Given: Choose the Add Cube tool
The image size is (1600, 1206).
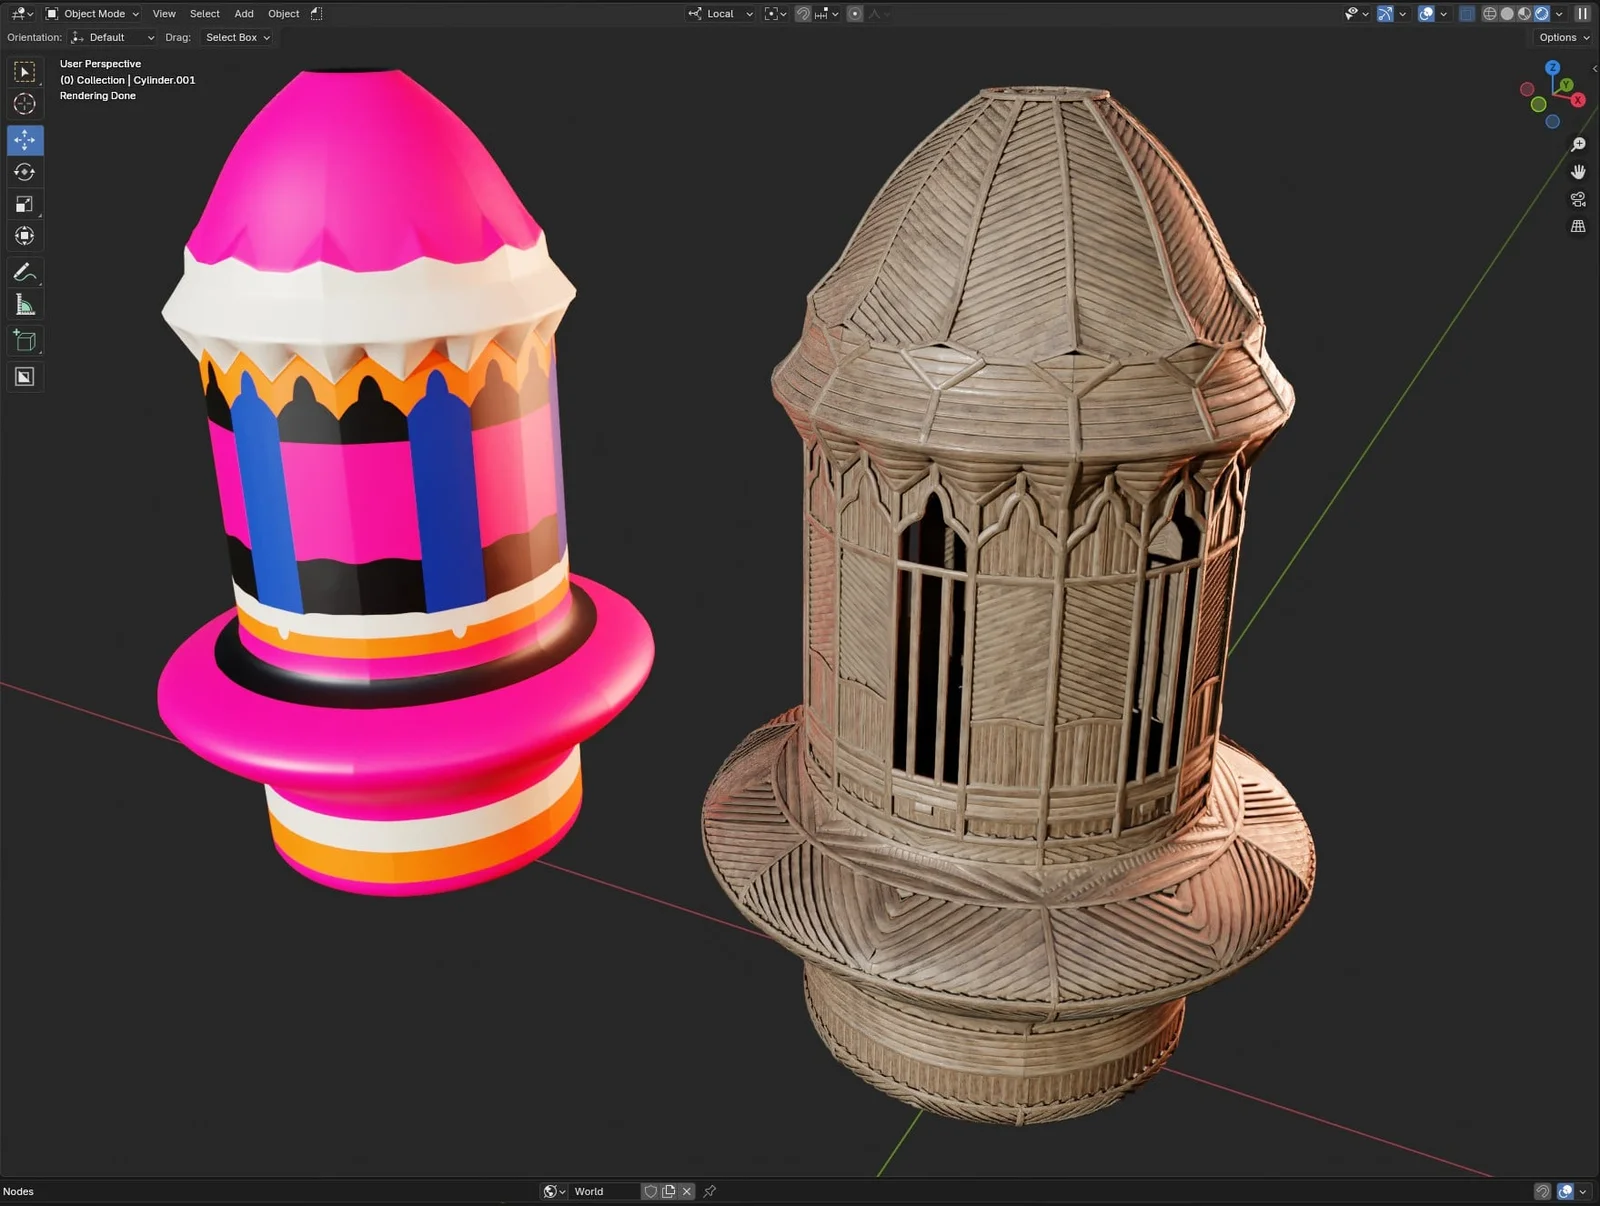Looking at the screenshot, I should [x=24, y=340].
